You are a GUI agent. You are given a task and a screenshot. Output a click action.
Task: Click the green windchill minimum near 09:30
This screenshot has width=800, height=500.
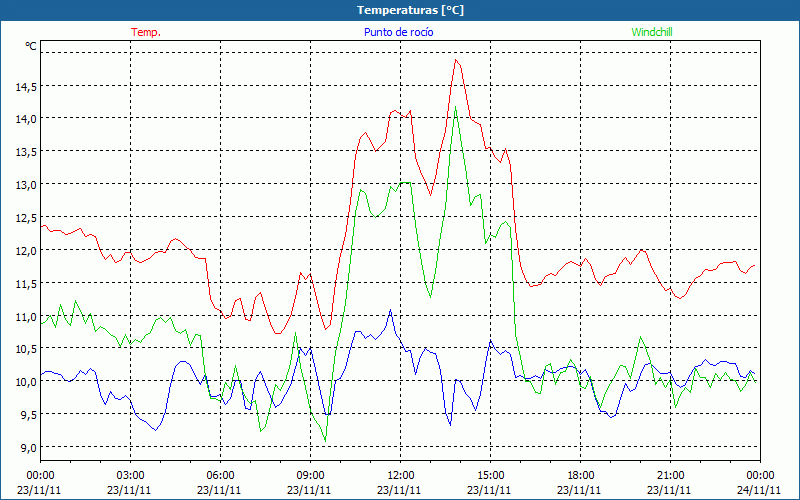click(325, 441)
